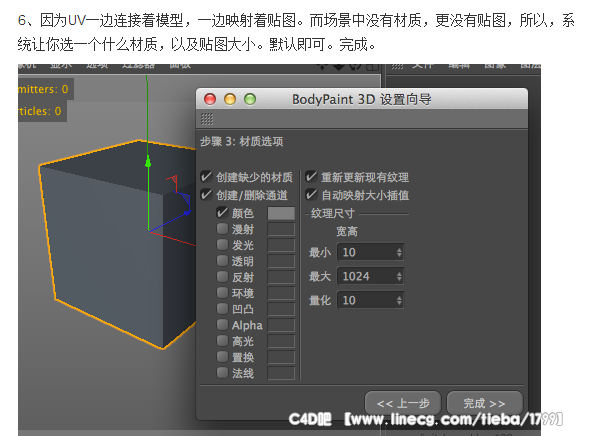Enable the 环境 channel checkbox
Screen dimensions: 589x436
click(222, 292)
